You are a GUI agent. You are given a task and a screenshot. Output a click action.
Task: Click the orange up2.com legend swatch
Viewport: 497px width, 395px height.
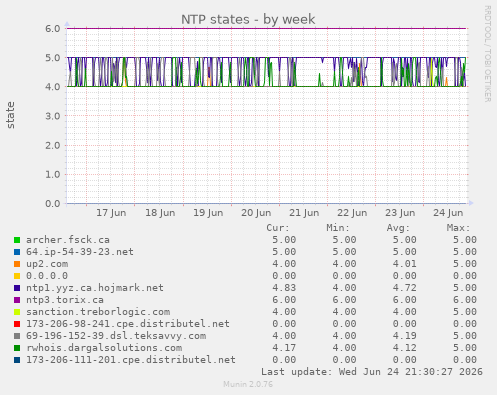tap(17, 264)
